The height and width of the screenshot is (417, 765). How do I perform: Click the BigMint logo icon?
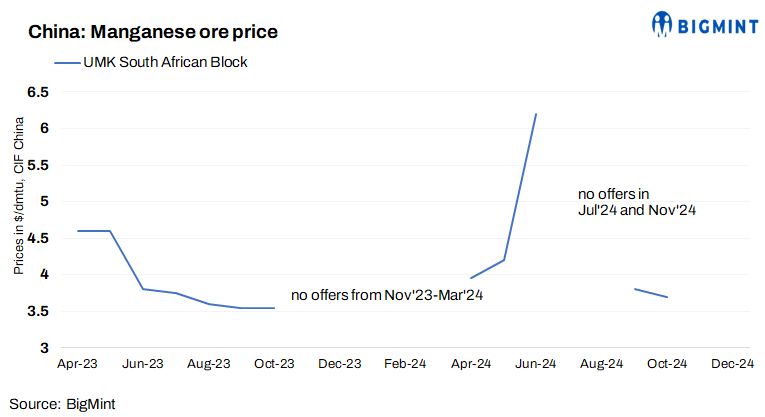pyautogui.click(x=662, y=23)
